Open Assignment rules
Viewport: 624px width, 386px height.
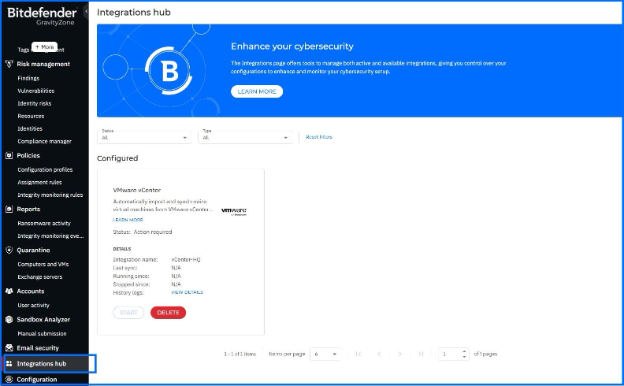(x=39, y=182)
